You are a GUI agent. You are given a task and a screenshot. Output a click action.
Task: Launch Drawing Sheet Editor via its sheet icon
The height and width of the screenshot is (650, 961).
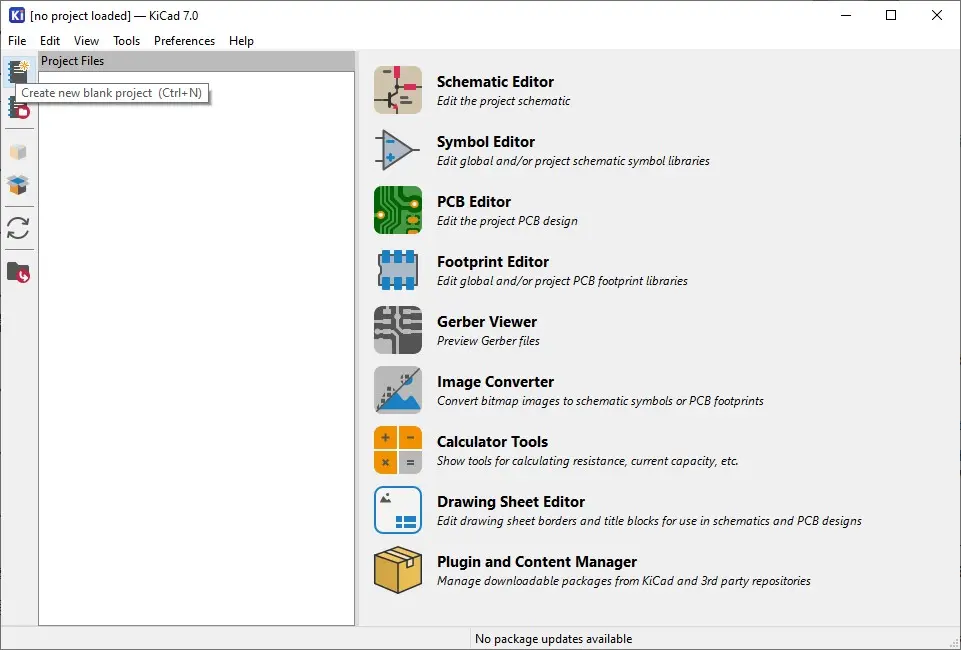(x=398, y=510)
